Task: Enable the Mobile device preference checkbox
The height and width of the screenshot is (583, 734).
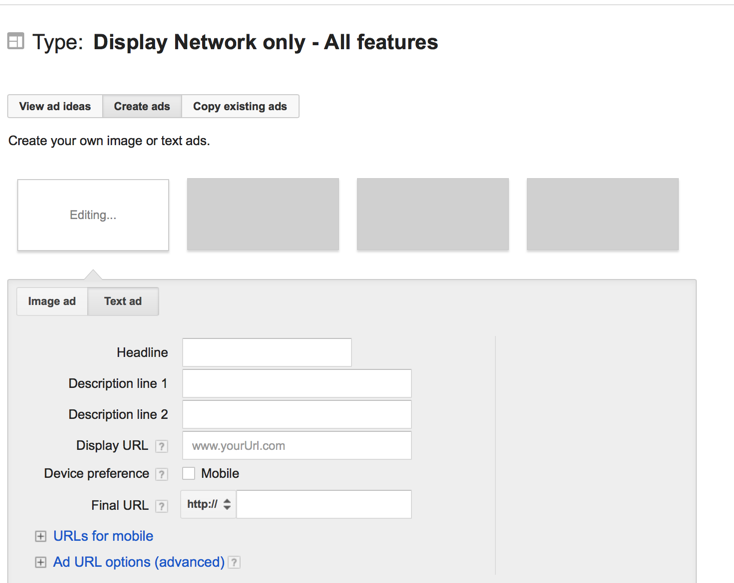Action: click(189, 473)
